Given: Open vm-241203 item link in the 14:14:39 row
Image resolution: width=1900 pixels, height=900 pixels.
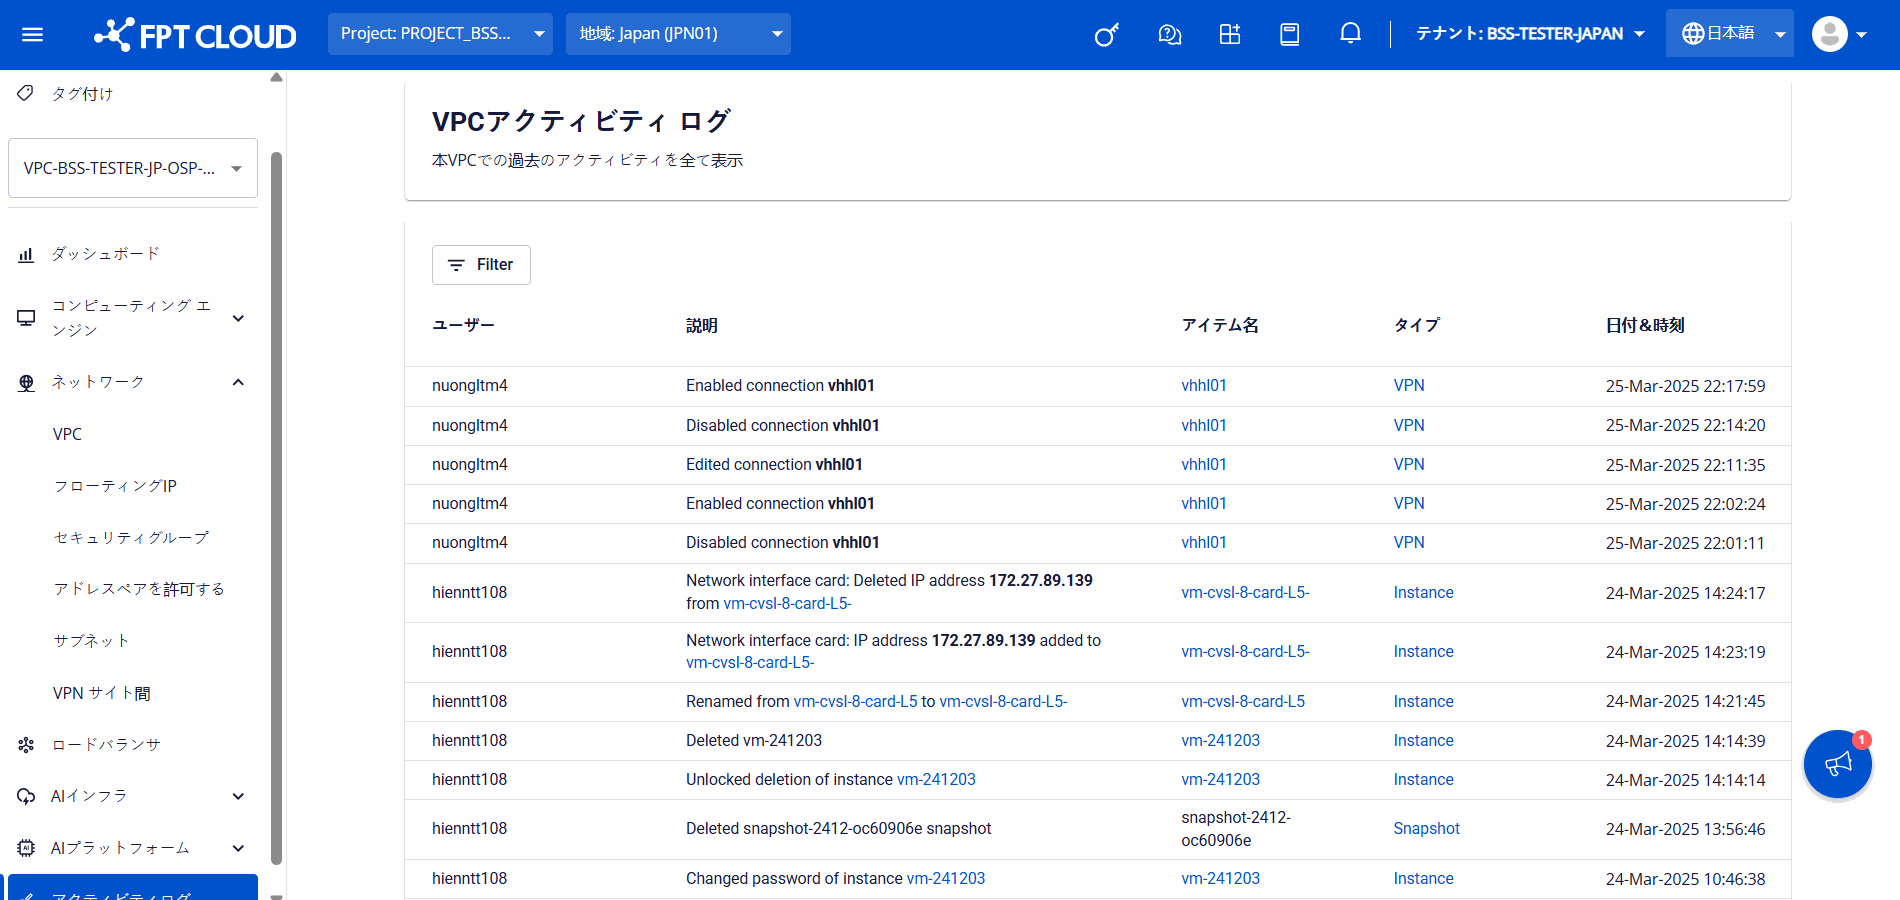Looking at the screenshot, I should [x=1221, y=741].
